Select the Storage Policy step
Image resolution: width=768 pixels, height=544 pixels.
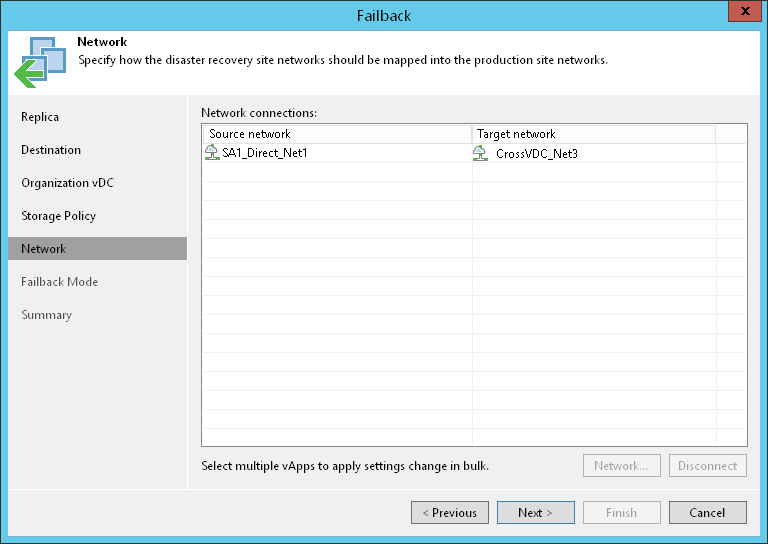click(58, 216)
